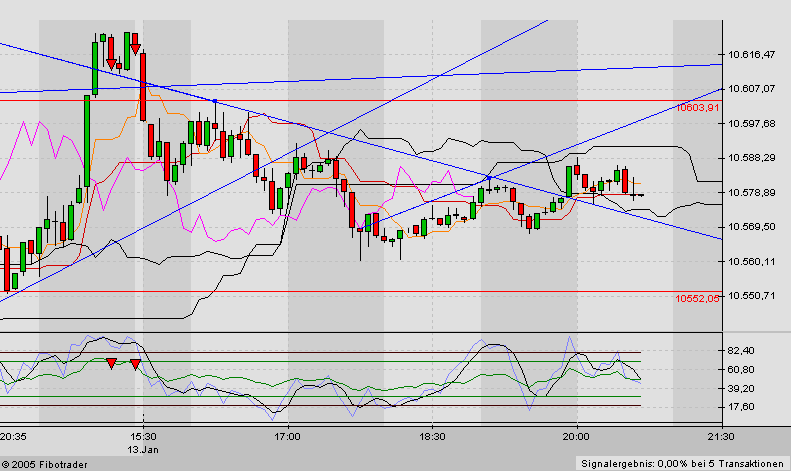Click the 10.550,71 price axis label
Viewport: 791px width, 471px height.
(x=751, y=296)
